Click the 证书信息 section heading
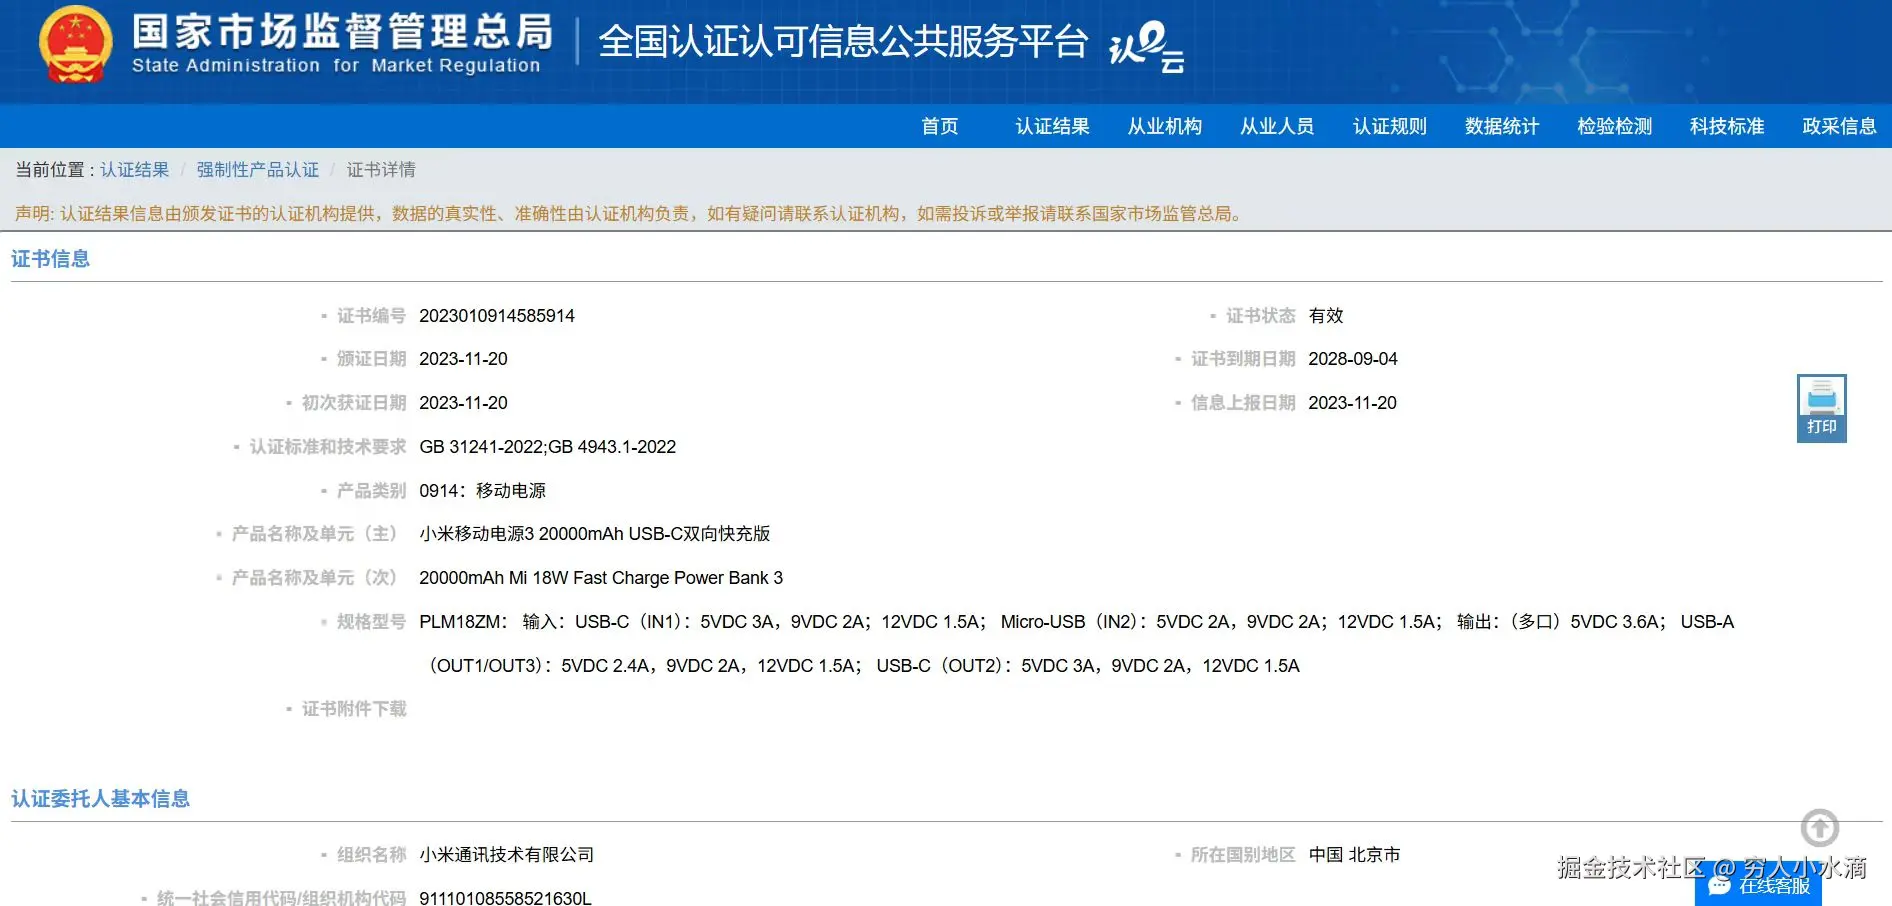 click(51, 259)
